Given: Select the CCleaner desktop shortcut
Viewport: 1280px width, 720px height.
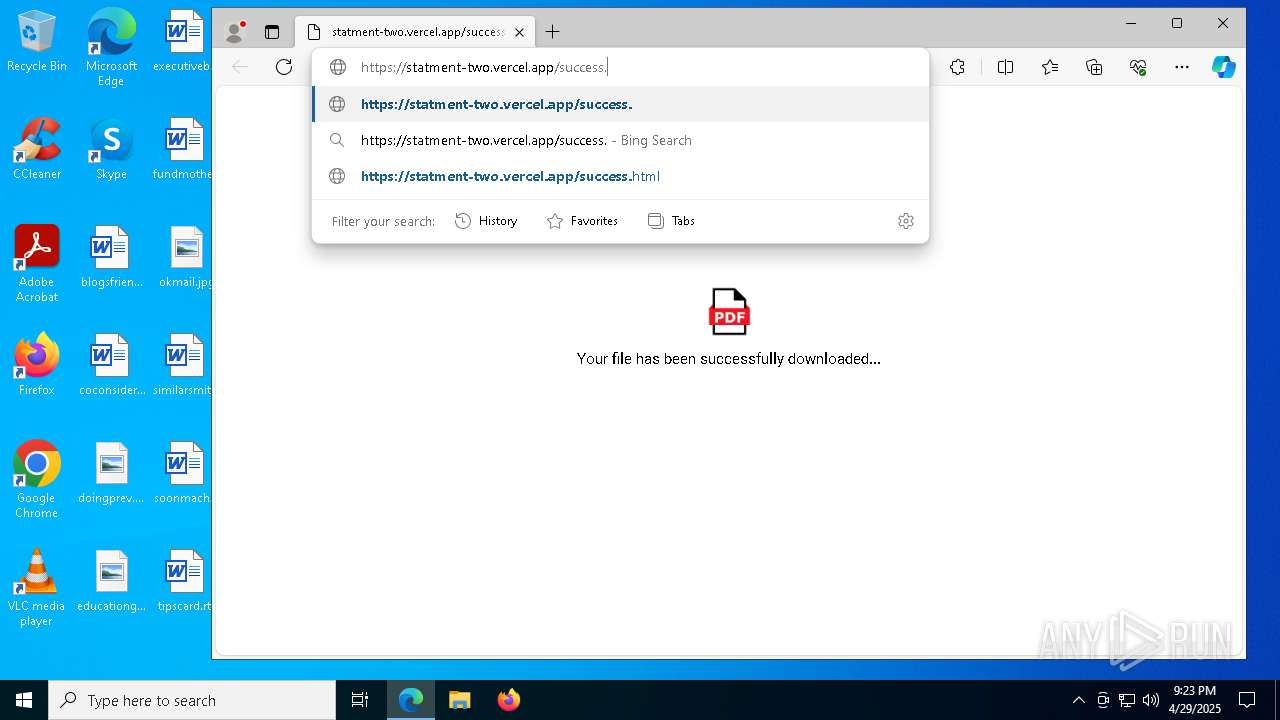Looking at the screenshot, I should pyautogui.click(x=37, y=150).
